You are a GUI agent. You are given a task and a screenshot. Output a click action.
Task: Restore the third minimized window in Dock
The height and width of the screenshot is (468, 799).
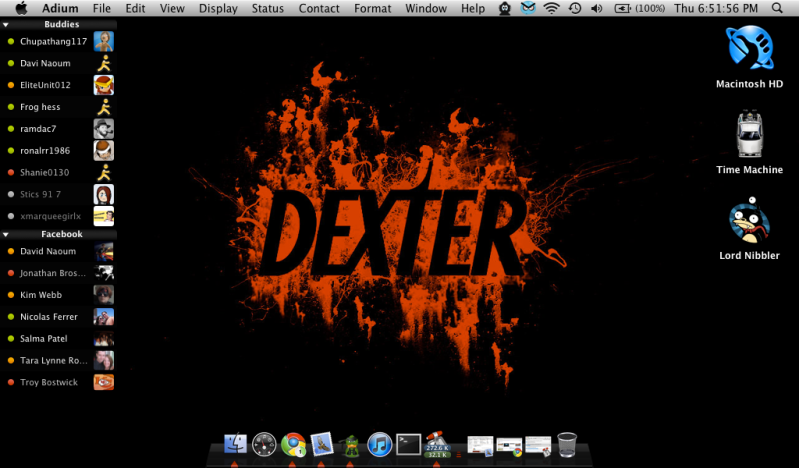tap(538, 446)
